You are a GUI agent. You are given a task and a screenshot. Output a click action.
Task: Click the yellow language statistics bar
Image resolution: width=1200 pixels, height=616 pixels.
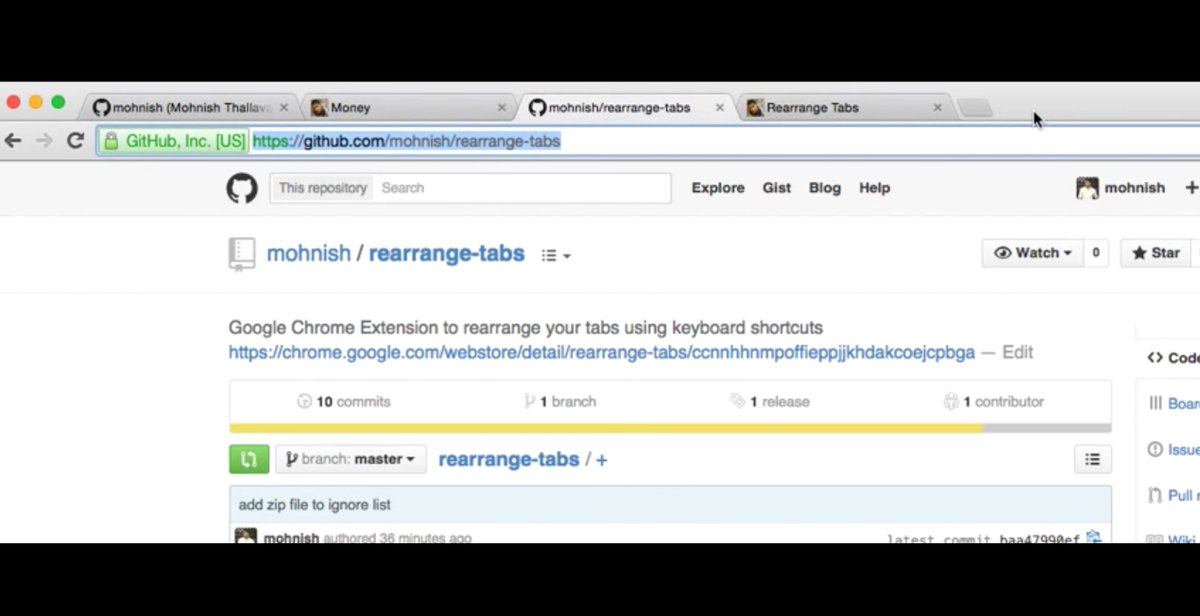point(606,428)
